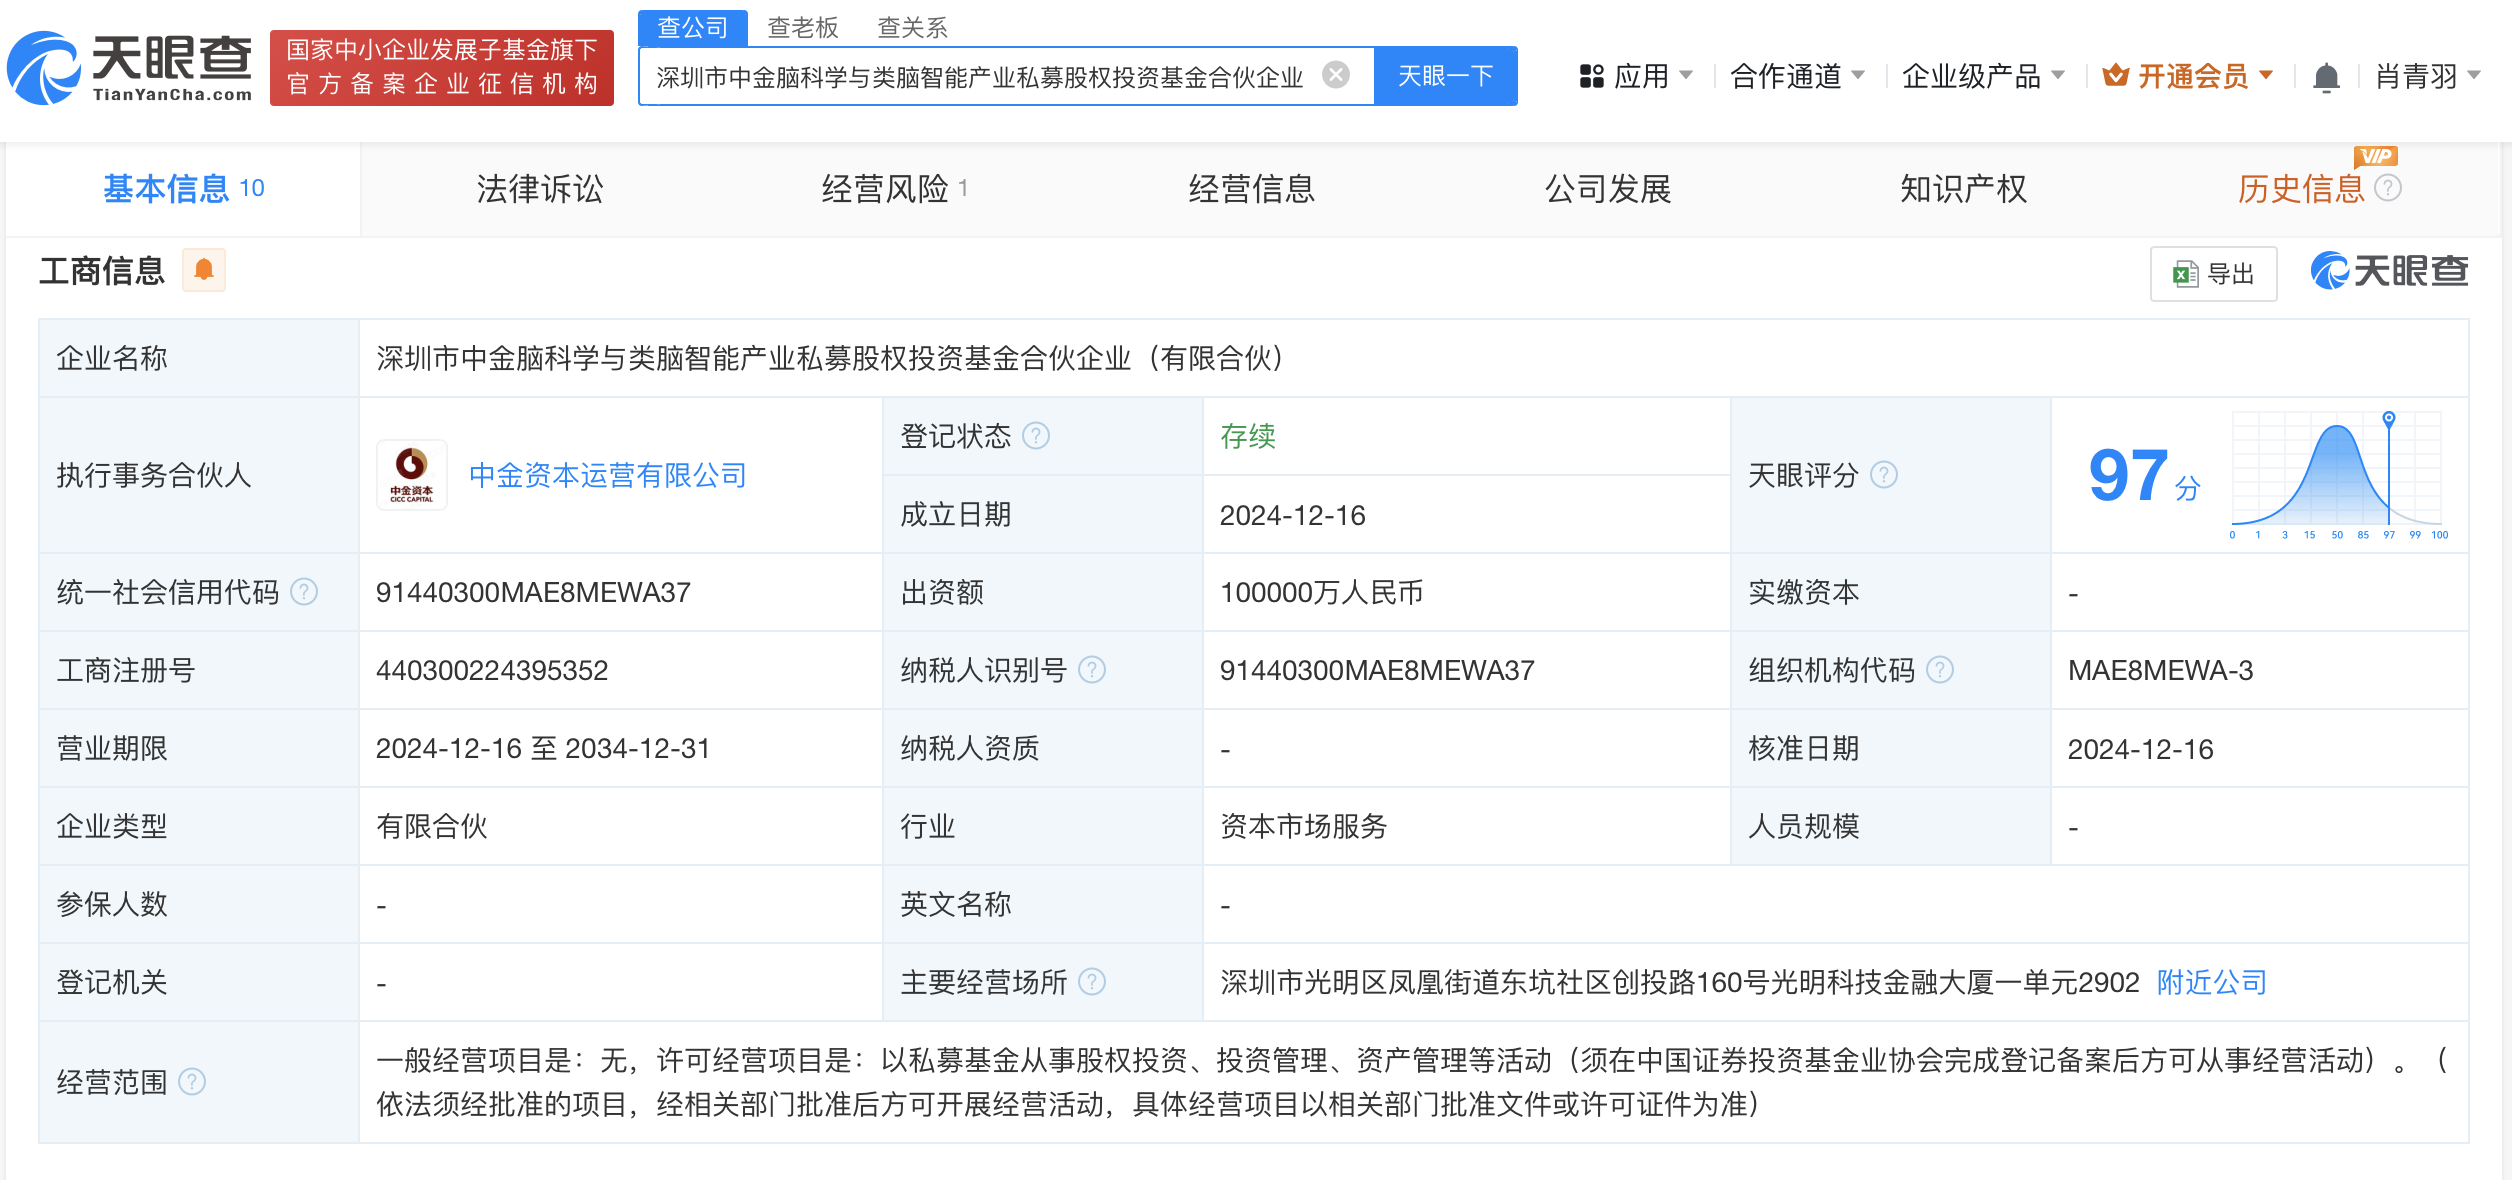Click the CICC Capital logo thumbnail
Viewport: 2512px width, 1180px height.
[x=412, y=475]
